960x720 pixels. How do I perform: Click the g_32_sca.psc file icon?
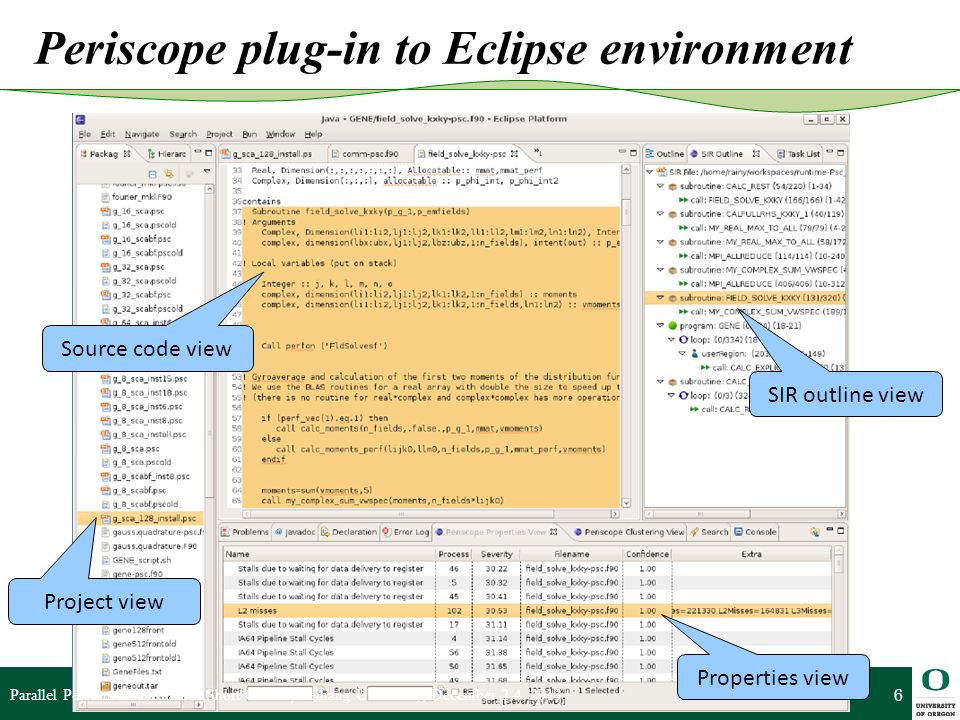pyautogui.click(x=105, y=267)
